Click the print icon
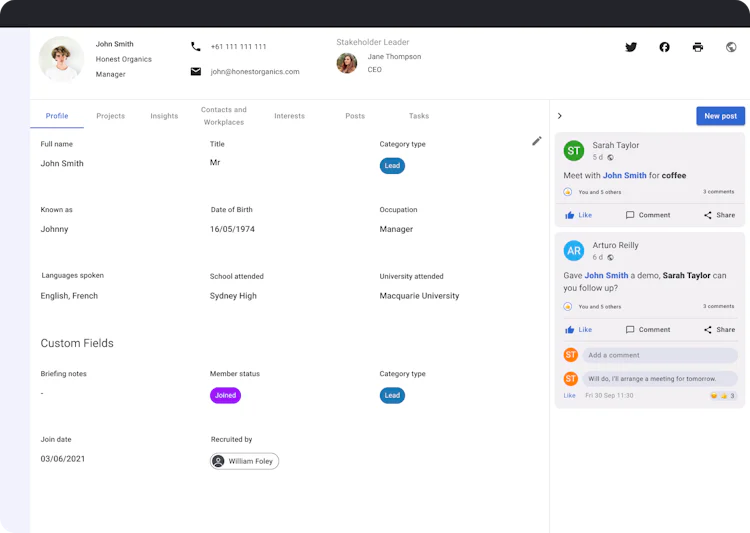The height and width of the screenshot is (533, 750). (x=698, y=47)
